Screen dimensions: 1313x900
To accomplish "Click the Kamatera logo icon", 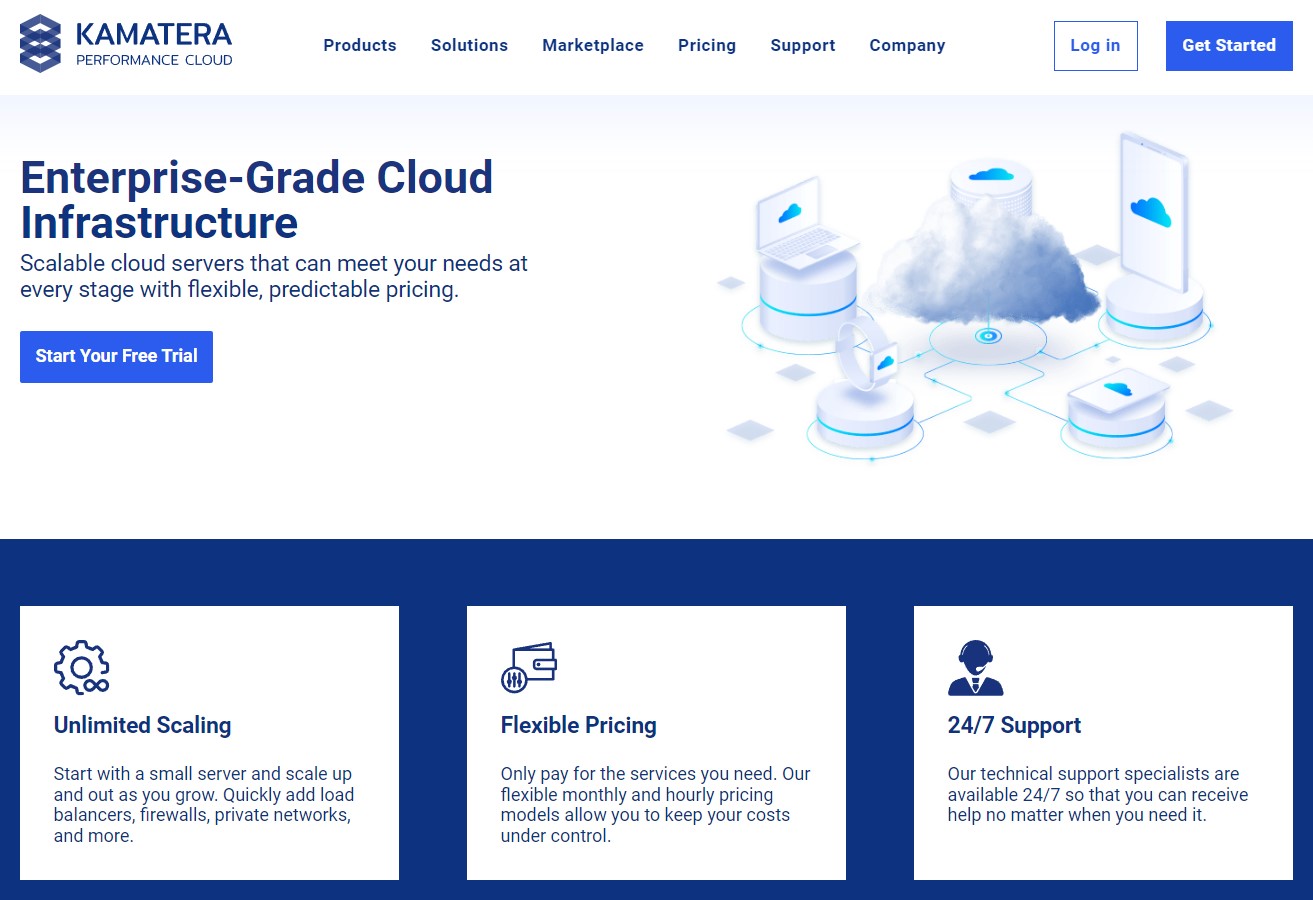I will [41, 44].
